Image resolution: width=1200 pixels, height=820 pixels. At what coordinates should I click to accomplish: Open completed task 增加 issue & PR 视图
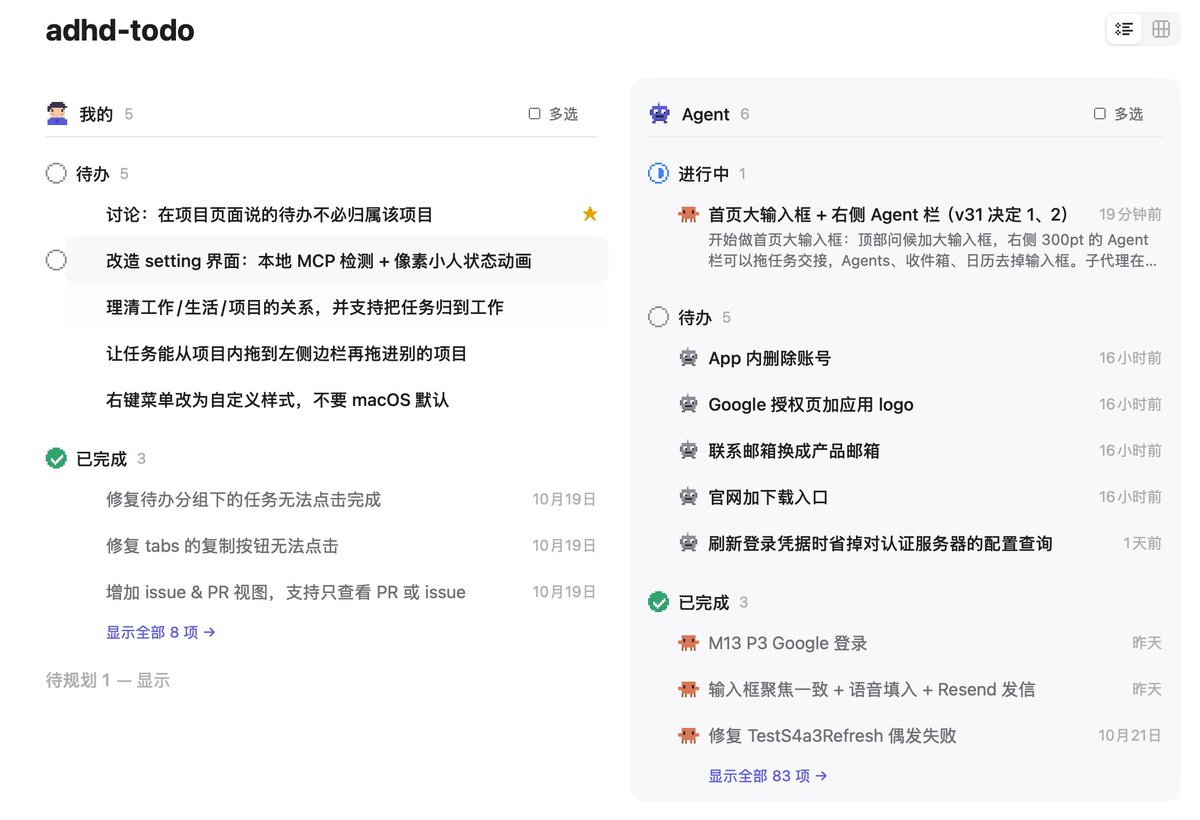pos(286,592)
